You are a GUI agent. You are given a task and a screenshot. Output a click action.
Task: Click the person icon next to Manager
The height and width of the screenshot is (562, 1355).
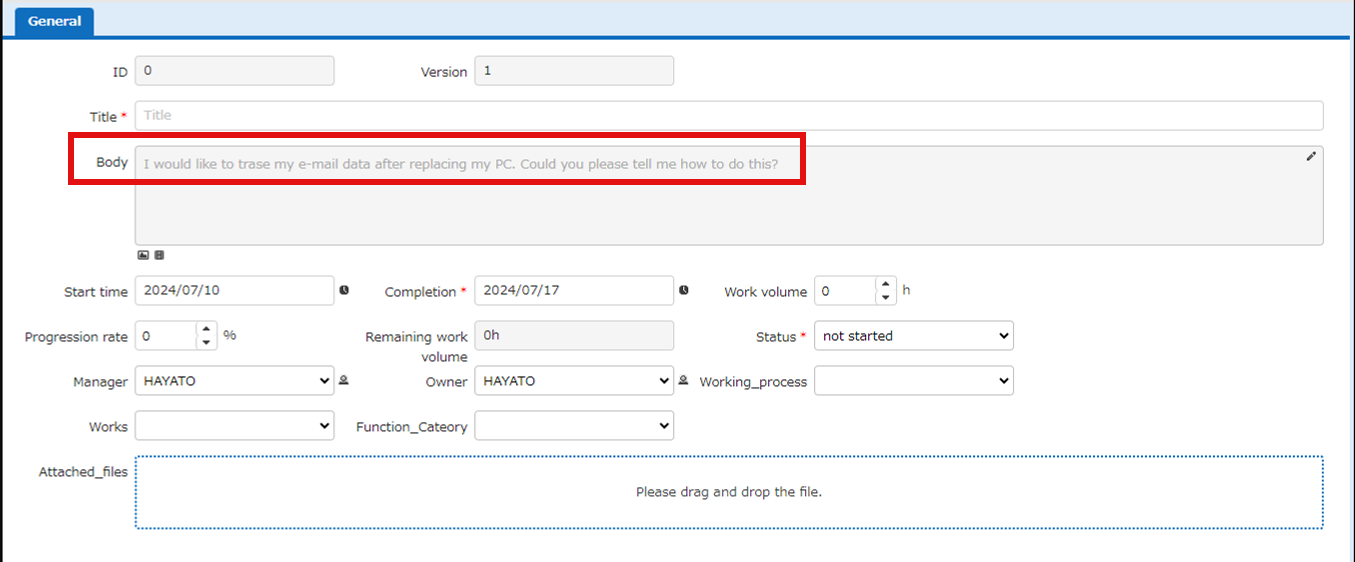(344, 380)
